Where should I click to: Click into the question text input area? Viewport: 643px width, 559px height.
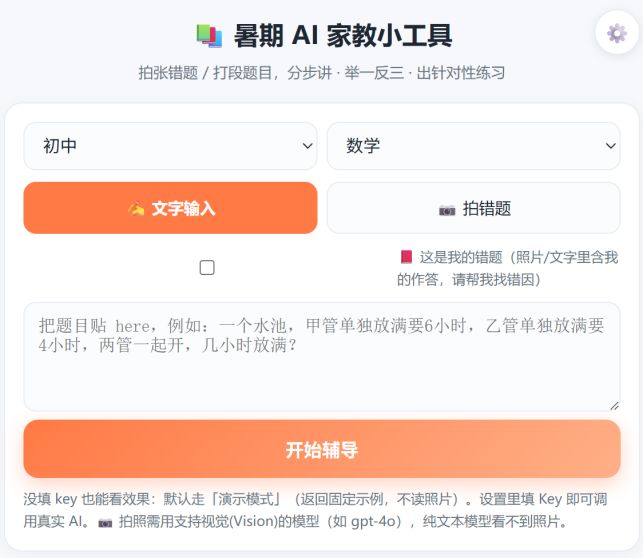click(322, 357)
